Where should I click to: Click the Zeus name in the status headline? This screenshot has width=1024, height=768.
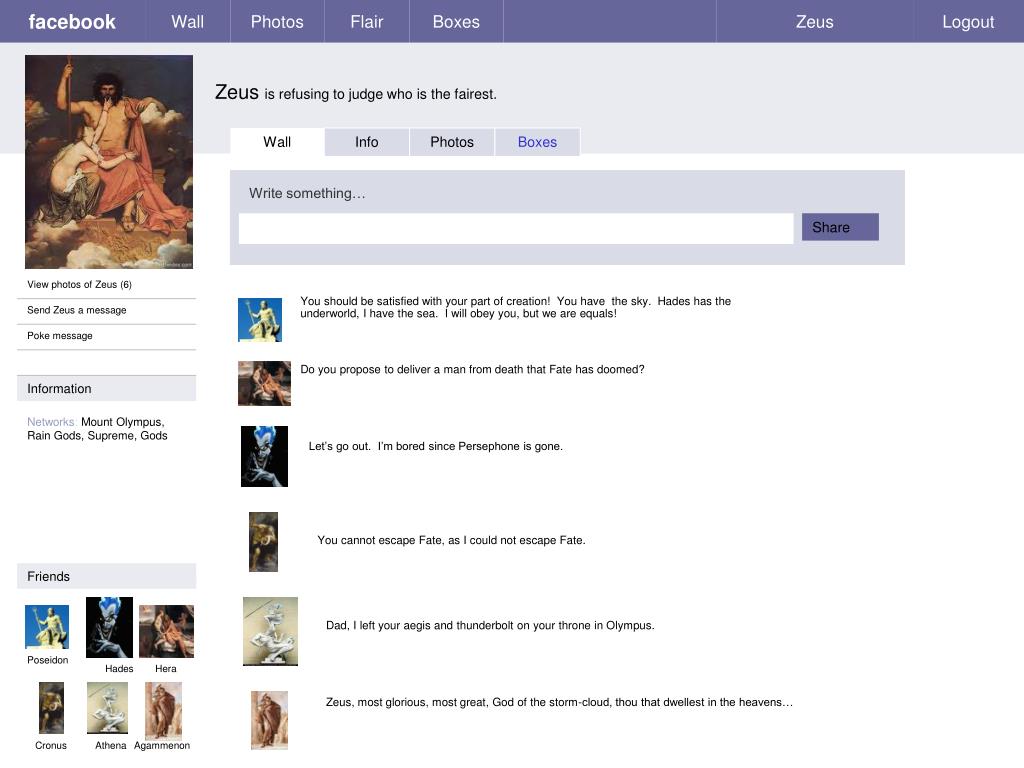[237, 92]
